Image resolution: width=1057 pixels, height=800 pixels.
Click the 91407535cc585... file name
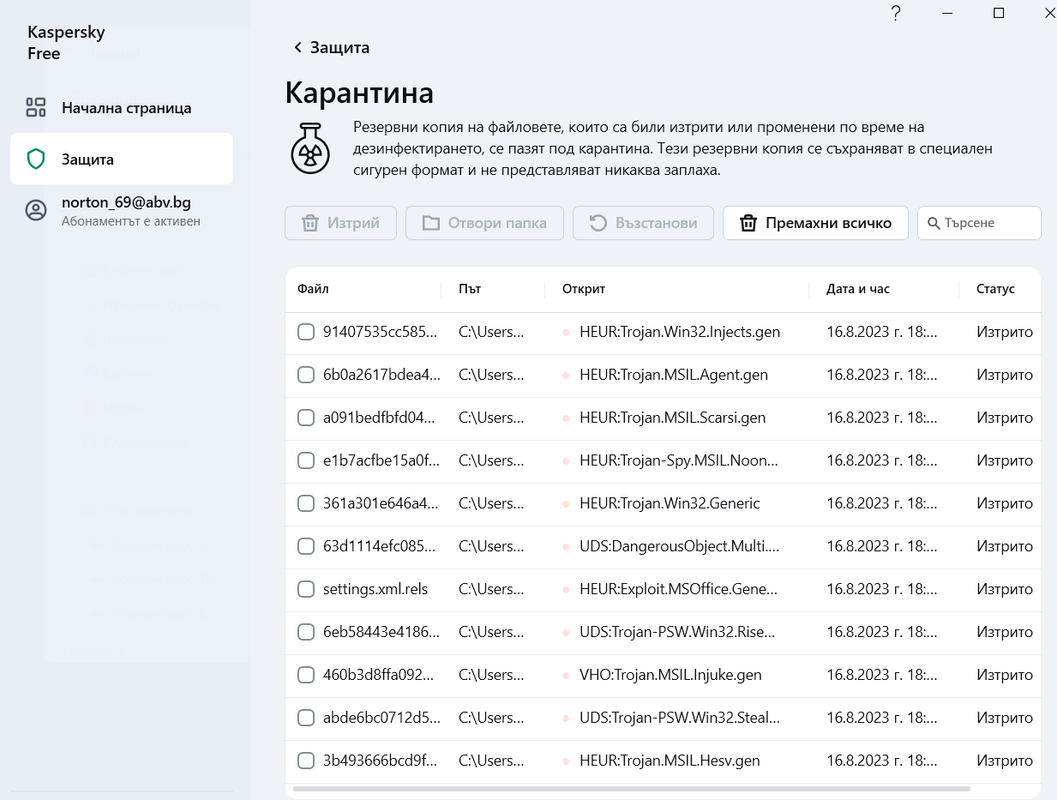click(380, 332)
